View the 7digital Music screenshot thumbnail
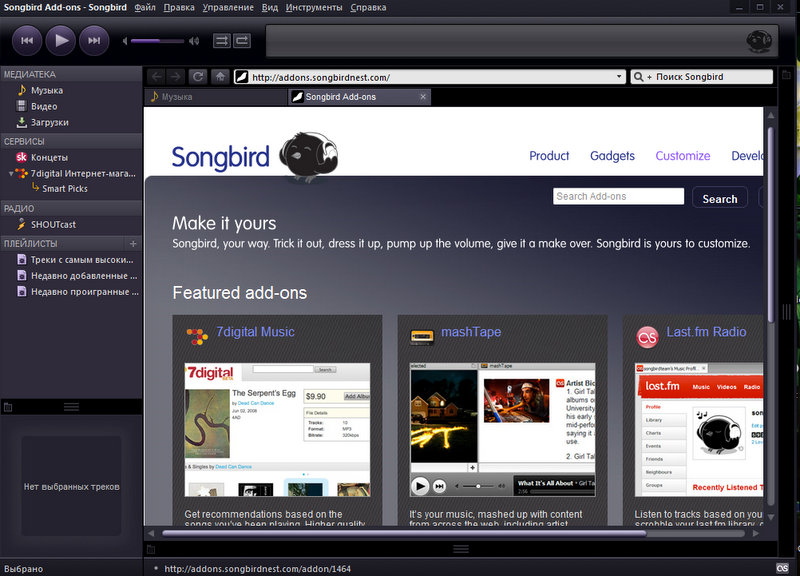Image resolution: width=800 pixels, height=576 pixels. [278, 430]
